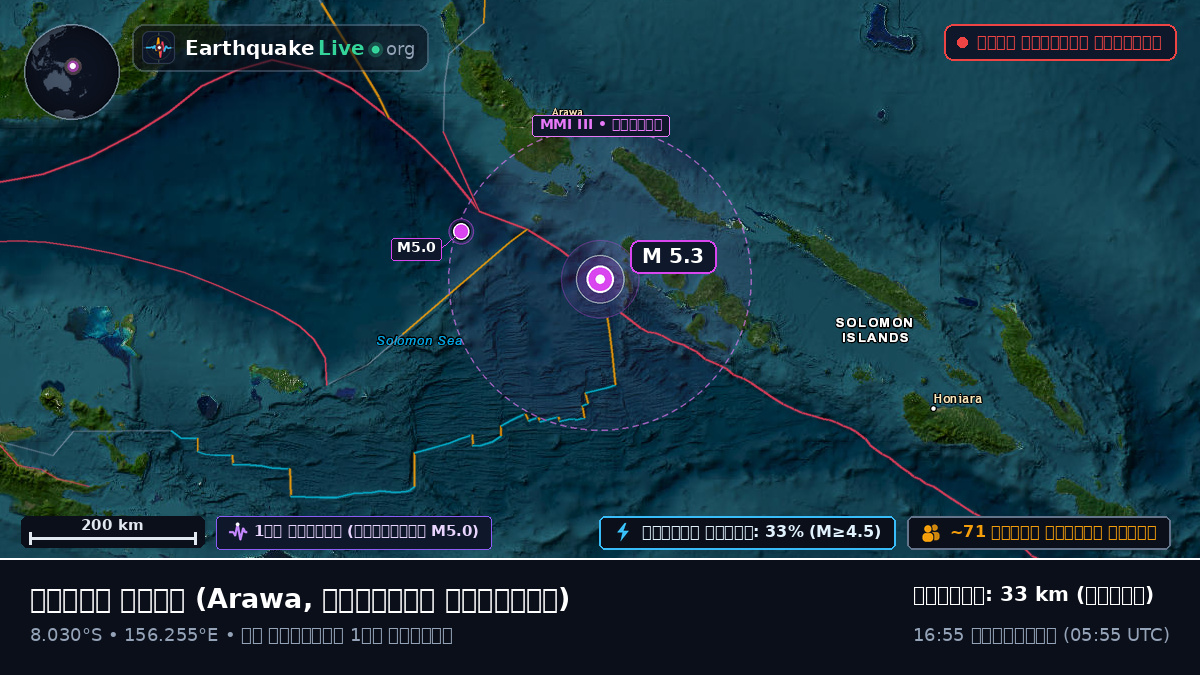This screenshot has width=1200, height=675.
Task: Click the time text "16:55 … (05:55 UTC)"
Action: tap(1041, 635)
